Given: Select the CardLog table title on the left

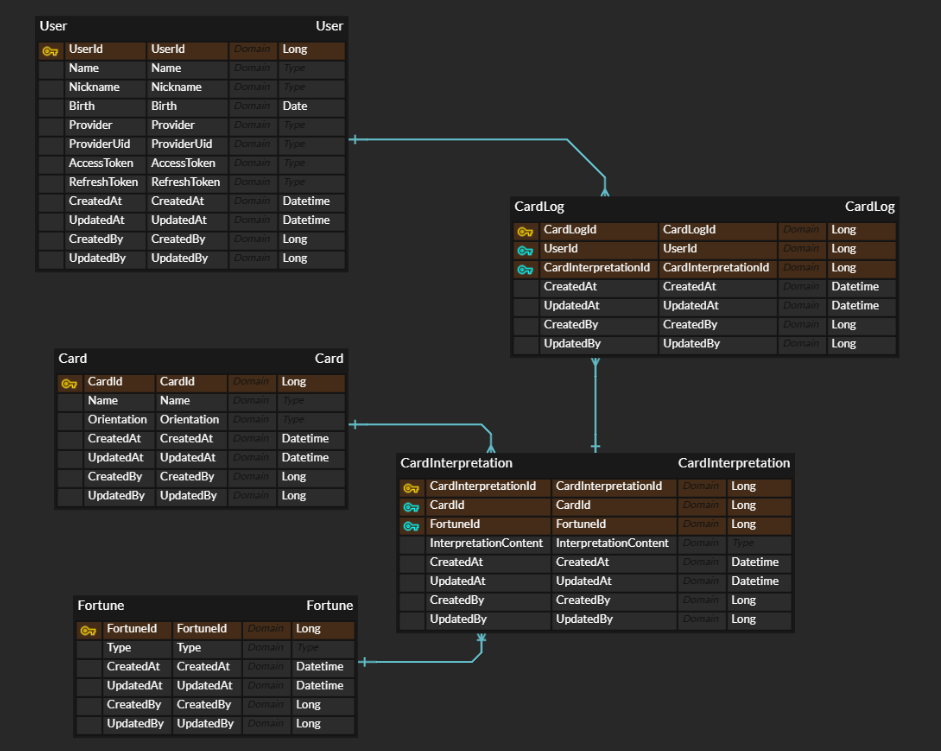Looking at the screenshot, I should tap(539, 207).
